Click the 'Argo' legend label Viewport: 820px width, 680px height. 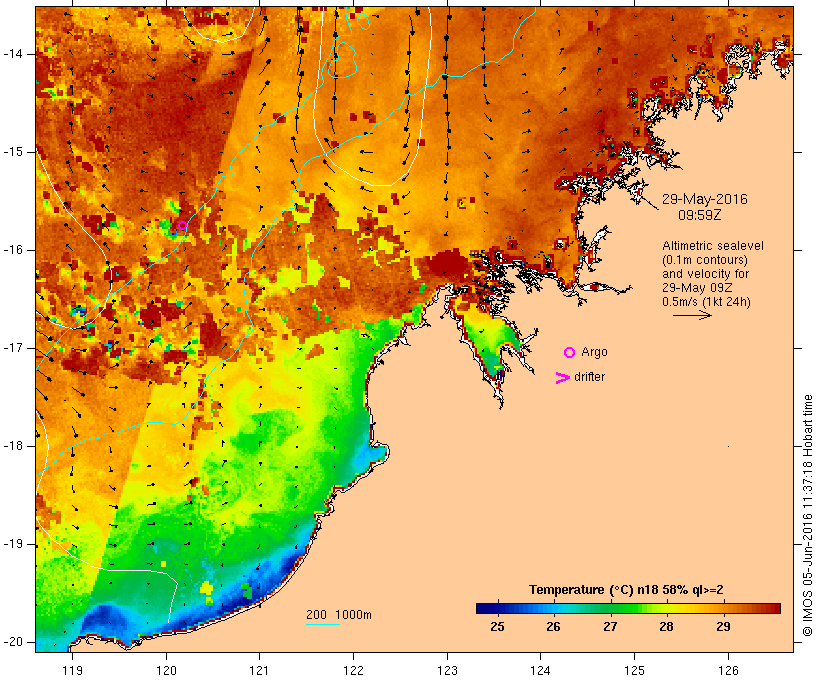594,352
